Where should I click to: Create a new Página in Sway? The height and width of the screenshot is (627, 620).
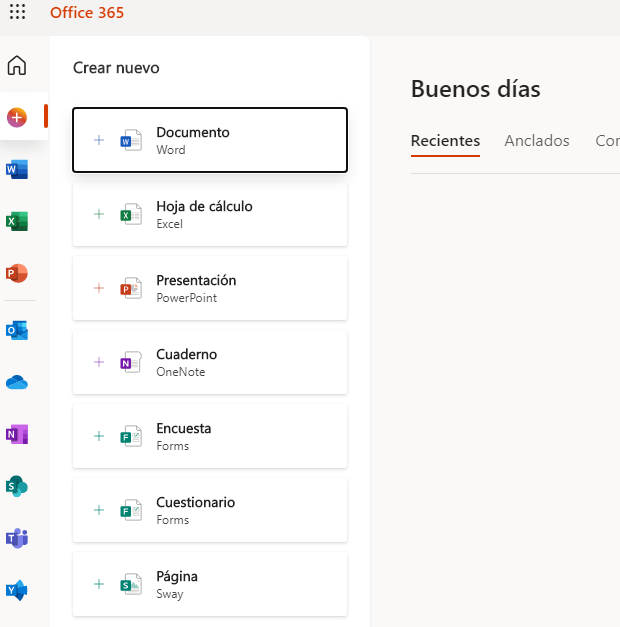click(210, 584)
